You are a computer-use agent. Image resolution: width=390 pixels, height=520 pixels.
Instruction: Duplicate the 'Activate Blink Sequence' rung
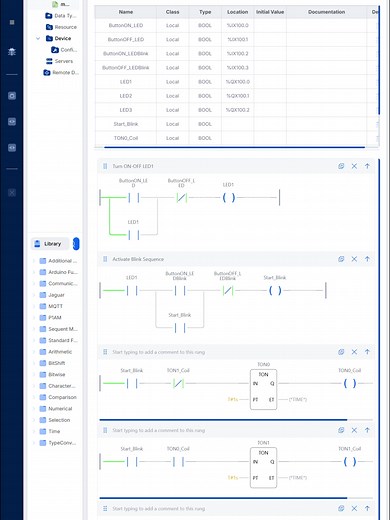pyautogui.click(x=341, y=259)
